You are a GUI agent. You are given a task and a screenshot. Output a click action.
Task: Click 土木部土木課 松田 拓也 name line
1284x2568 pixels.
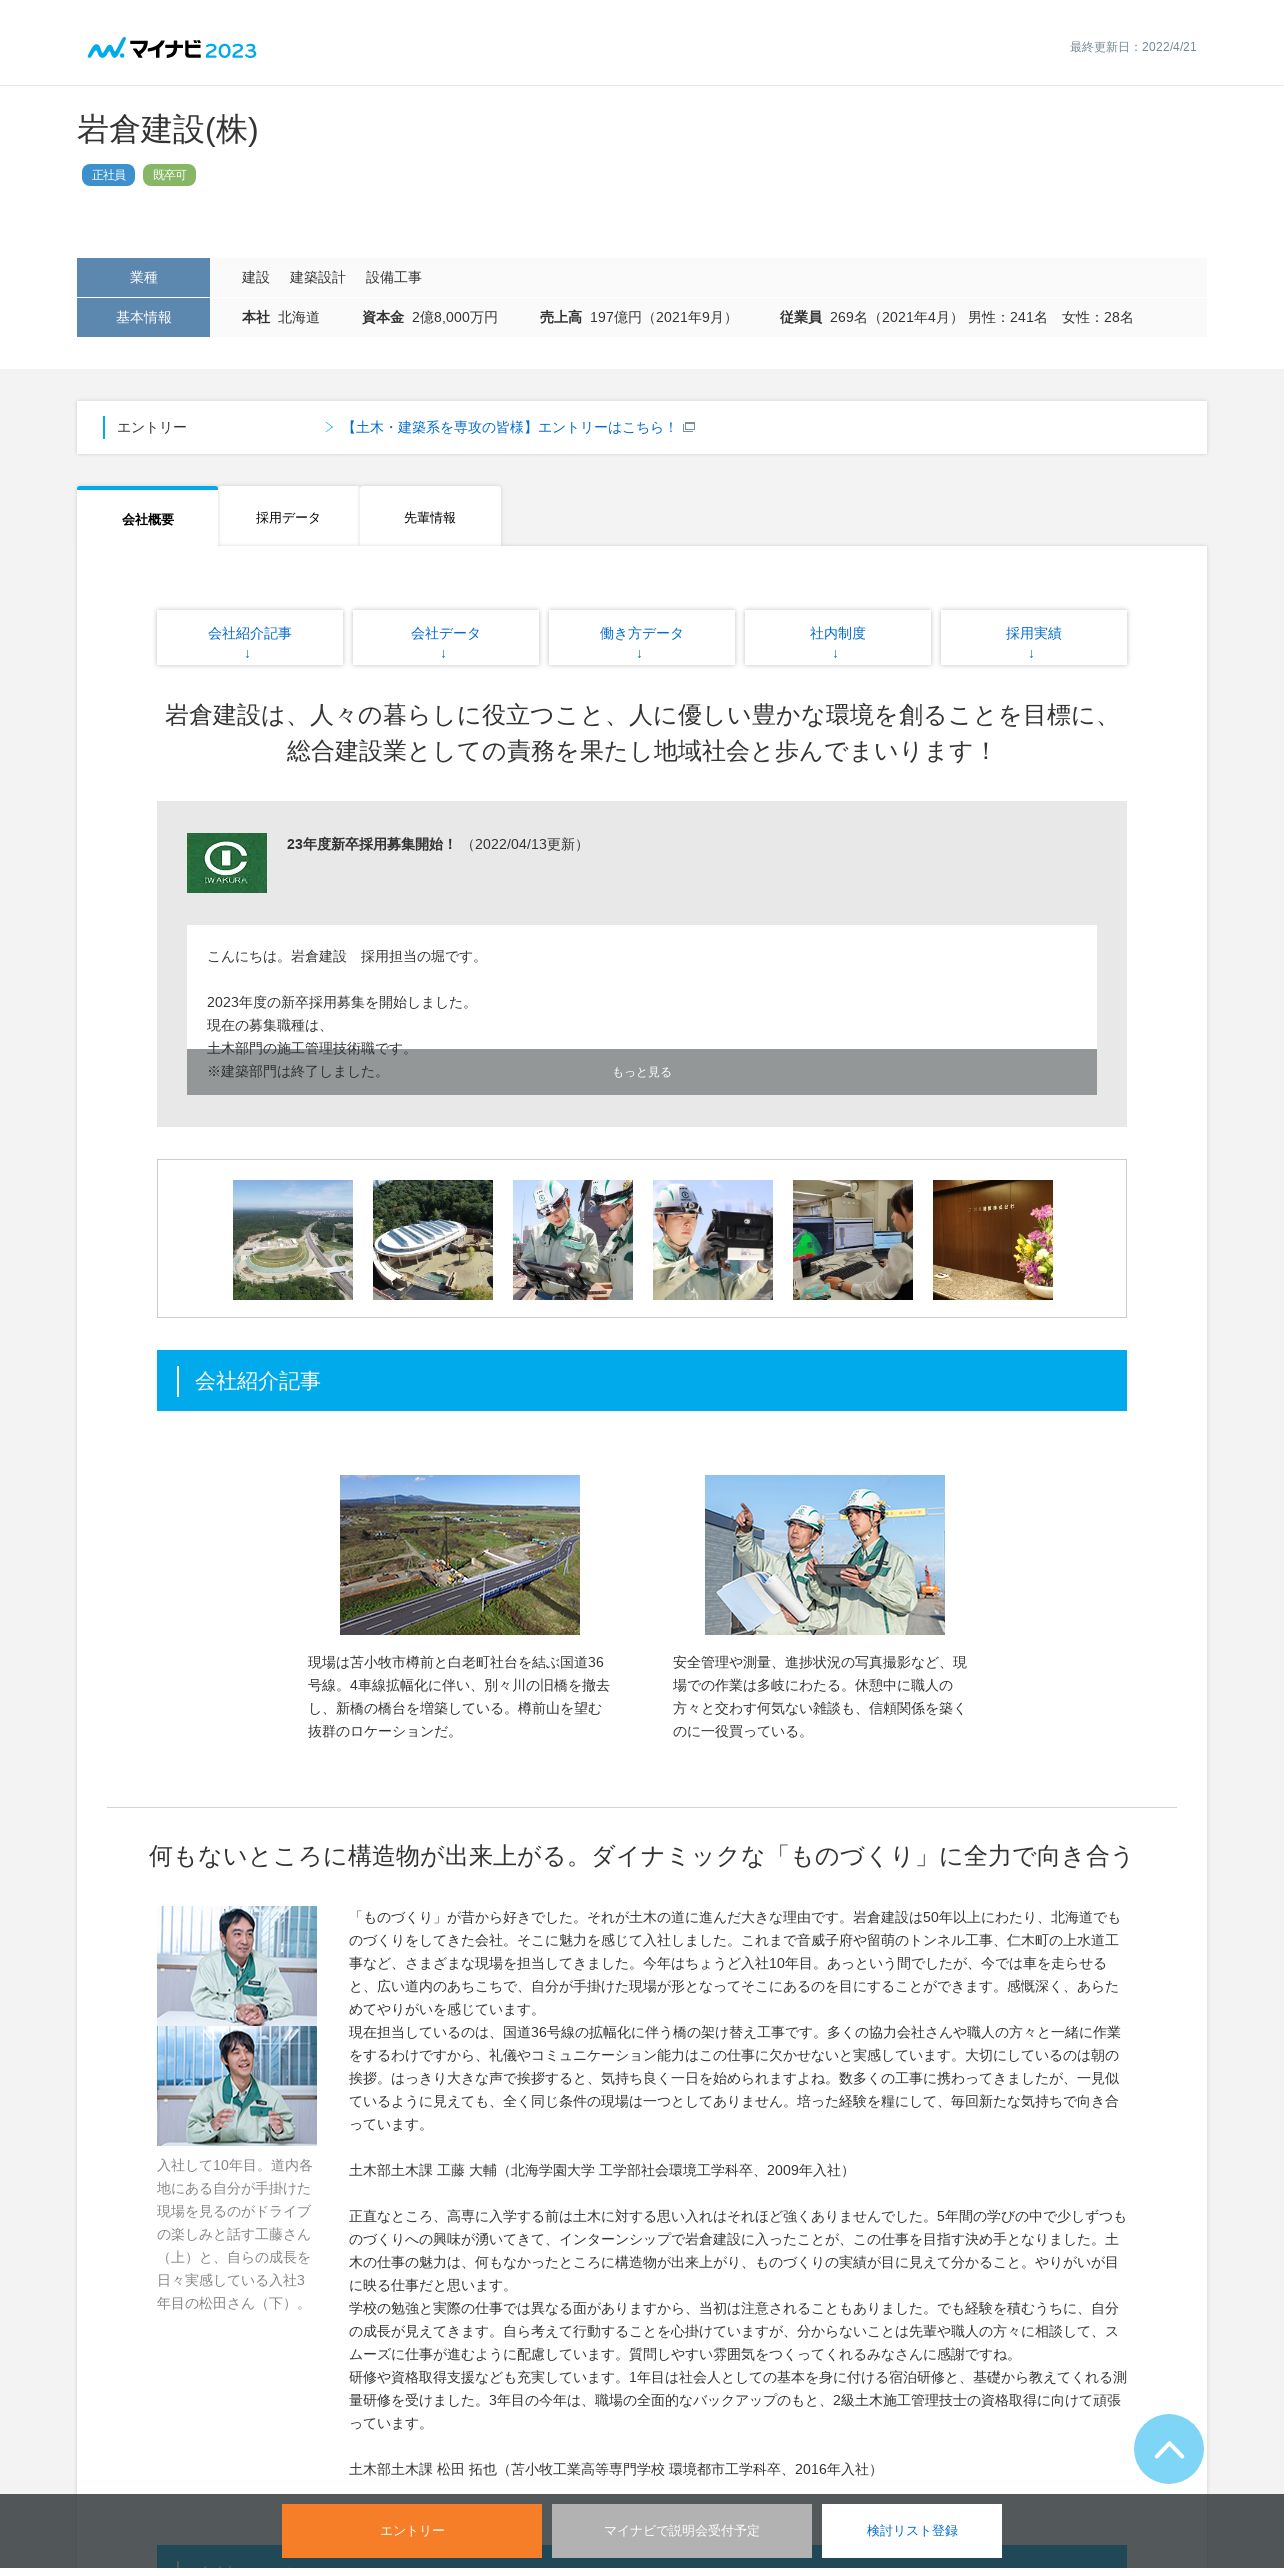point(615,2469)
